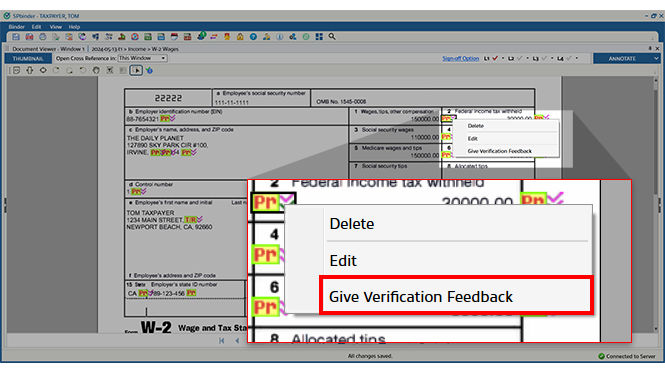This screenshot has height=383, width=665.
Task: Open the 'This Window' cross reference dropdown
Action: 142,58
